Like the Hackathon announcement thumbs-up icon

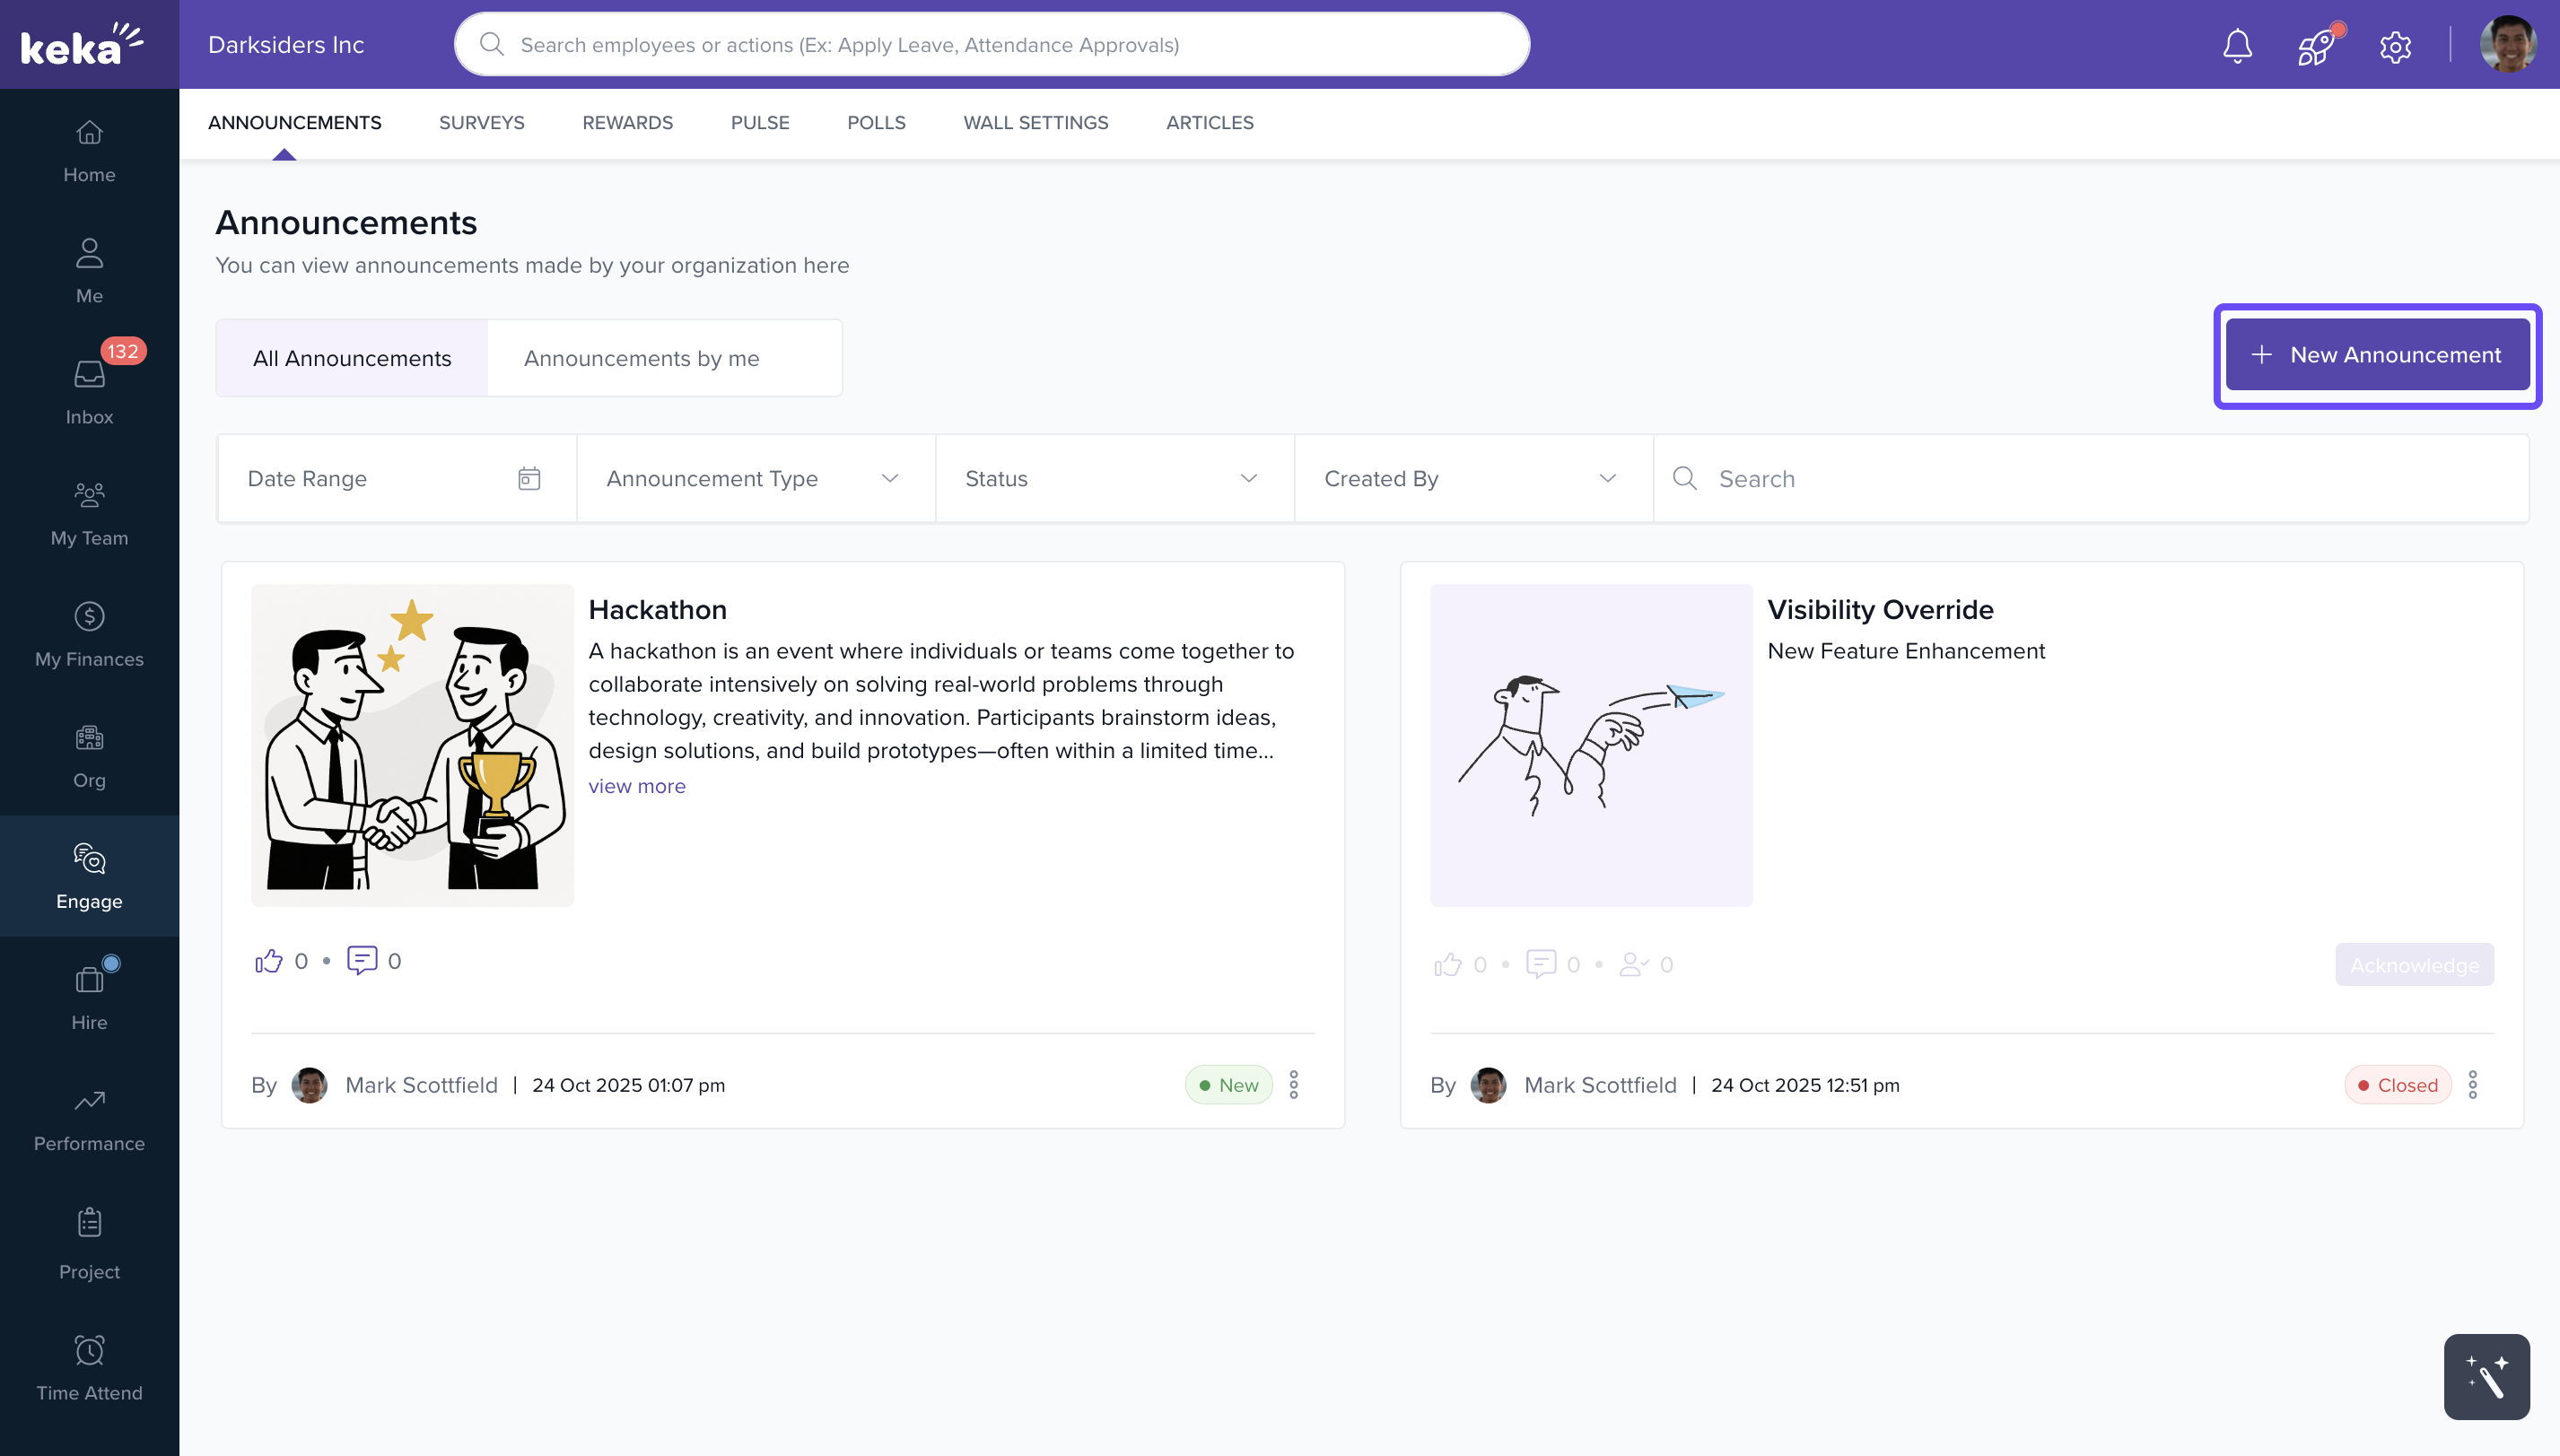pos(268,961)
